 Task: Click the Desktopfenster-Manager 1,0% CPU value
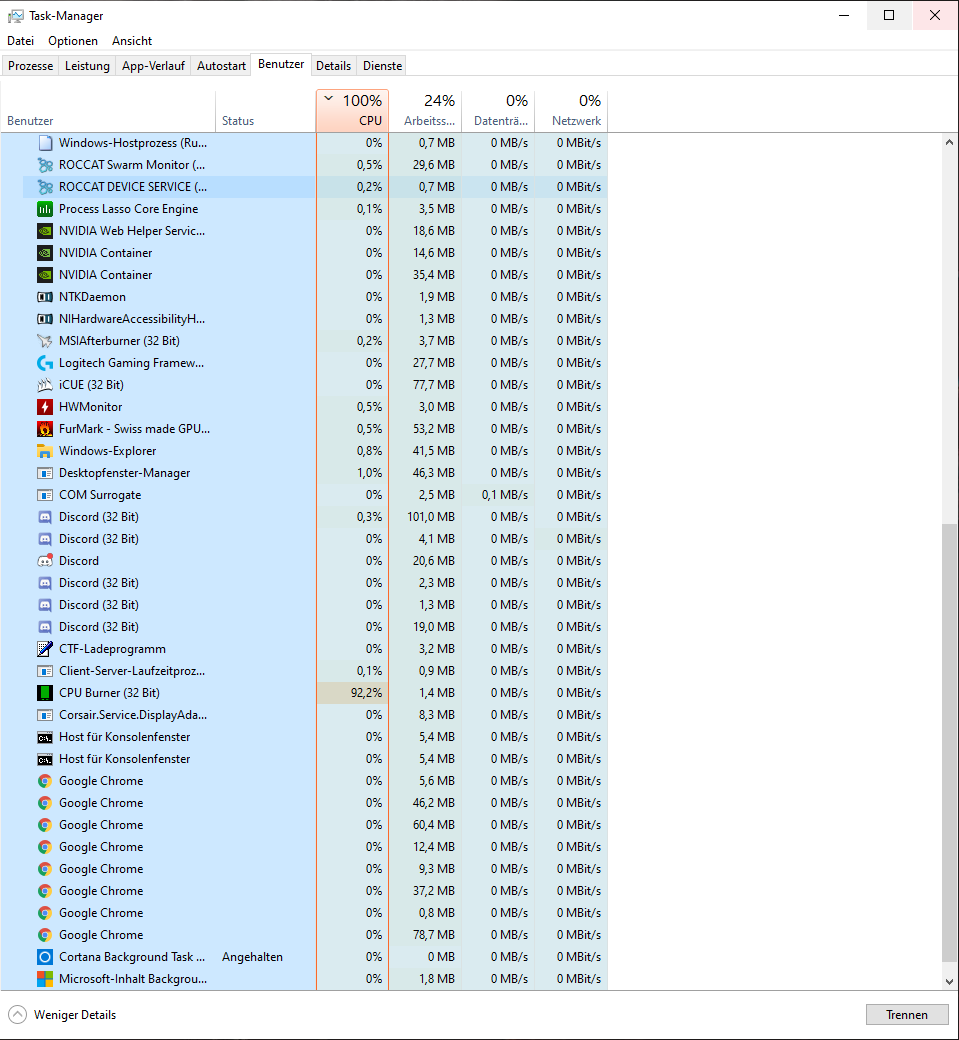pos(369,473)
